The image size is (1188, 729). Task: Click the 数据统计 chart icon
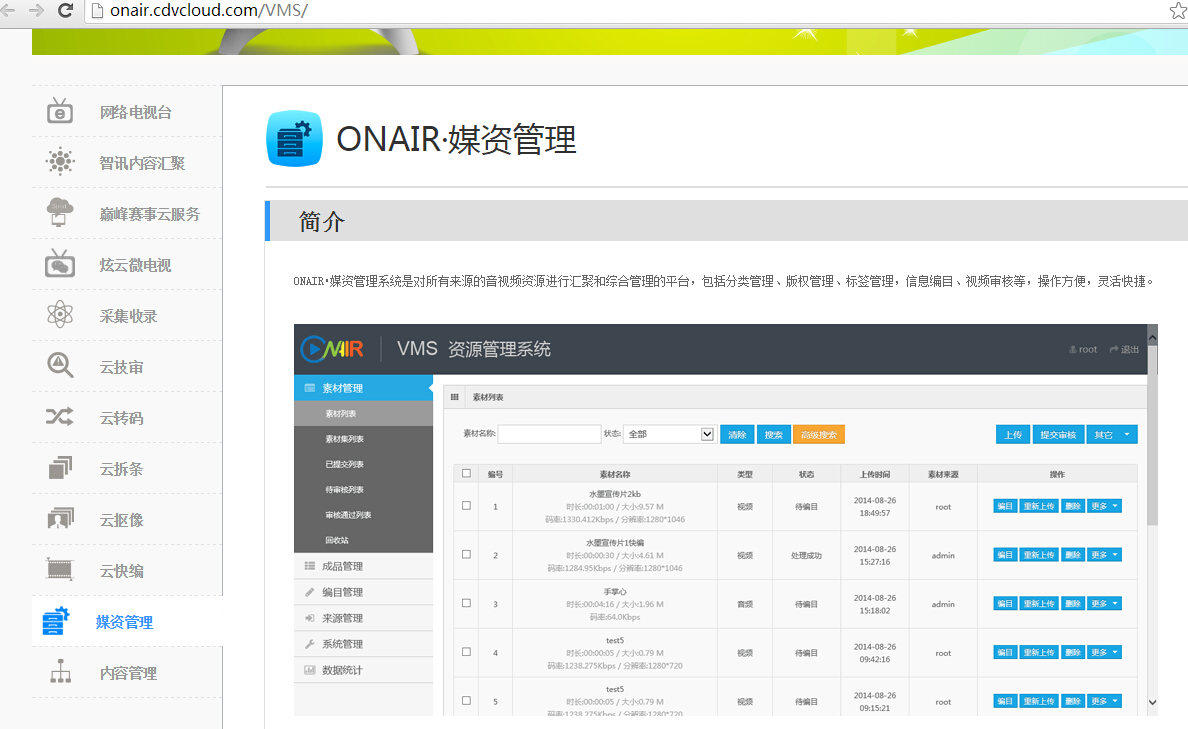[309, 670]
